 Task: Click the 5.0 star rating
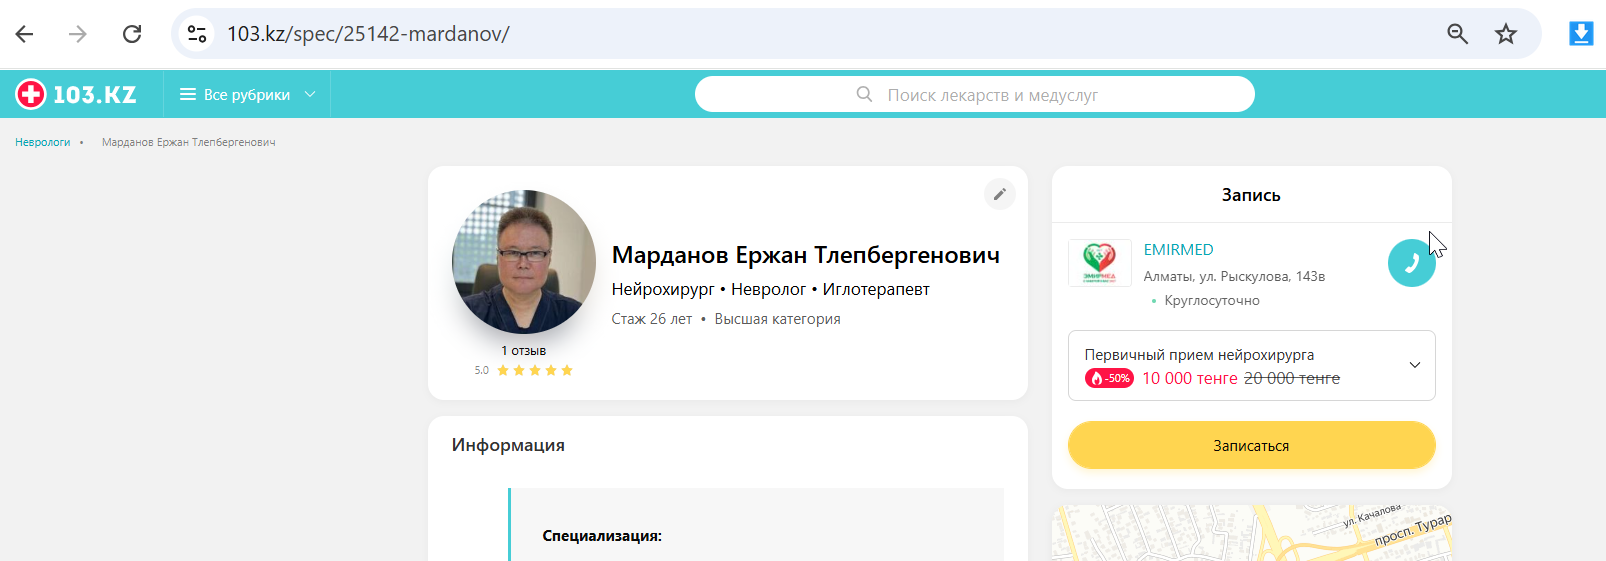coord(524,370)
